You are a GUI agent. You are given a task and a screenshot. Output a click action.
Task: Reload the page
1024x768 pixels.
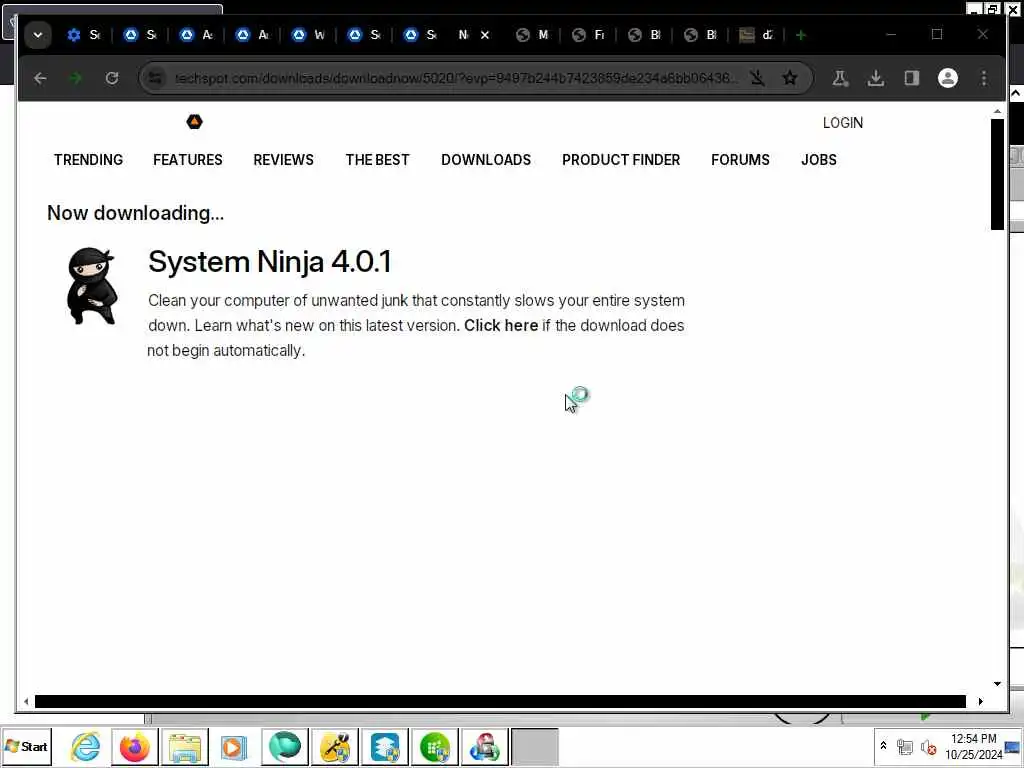112,78
